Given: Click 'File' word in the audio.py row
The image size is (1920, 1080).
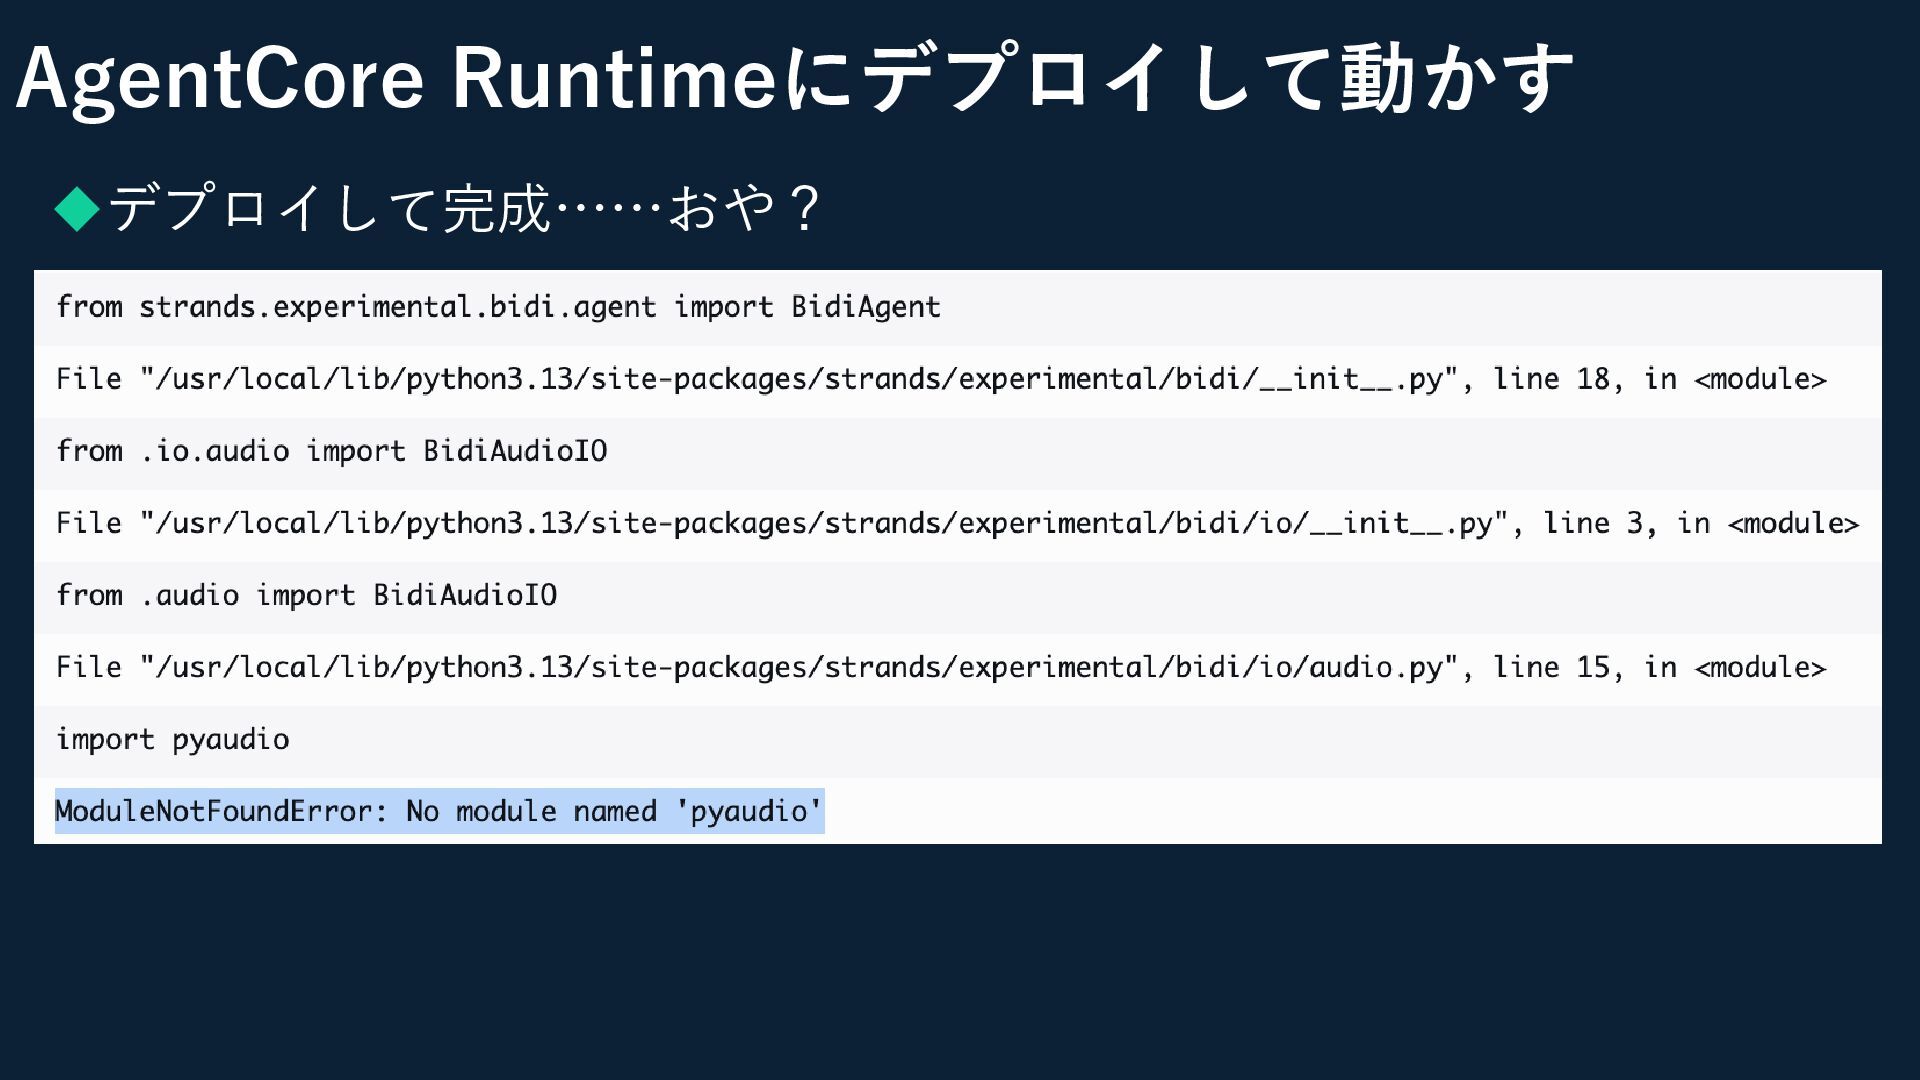Looking at the screenshot, I should (88, 668).
